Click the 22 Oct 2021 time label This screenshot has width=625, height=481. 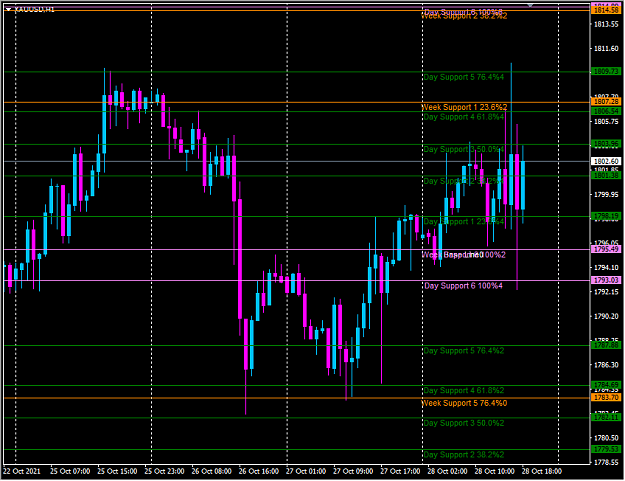pyautogui.click(x=22, y=471)
